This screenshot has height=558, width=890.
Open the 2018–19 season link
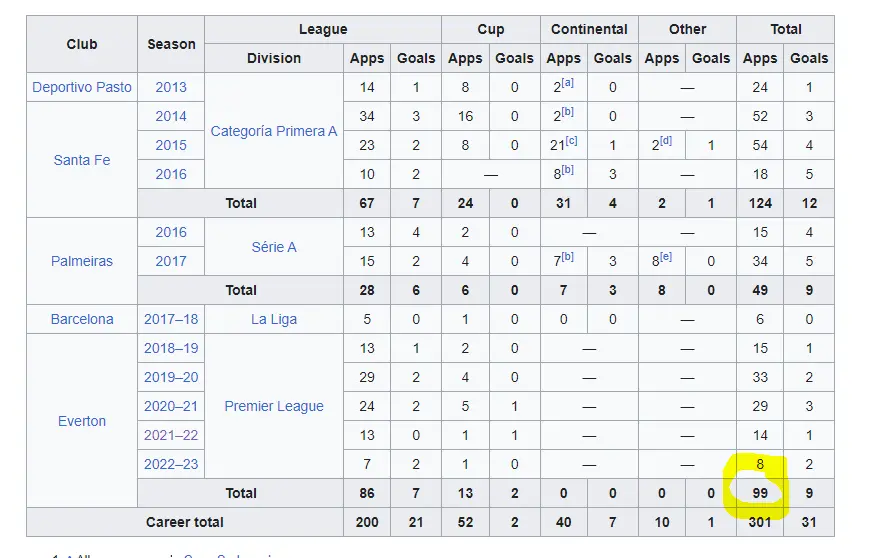click(x=171, y=349)
